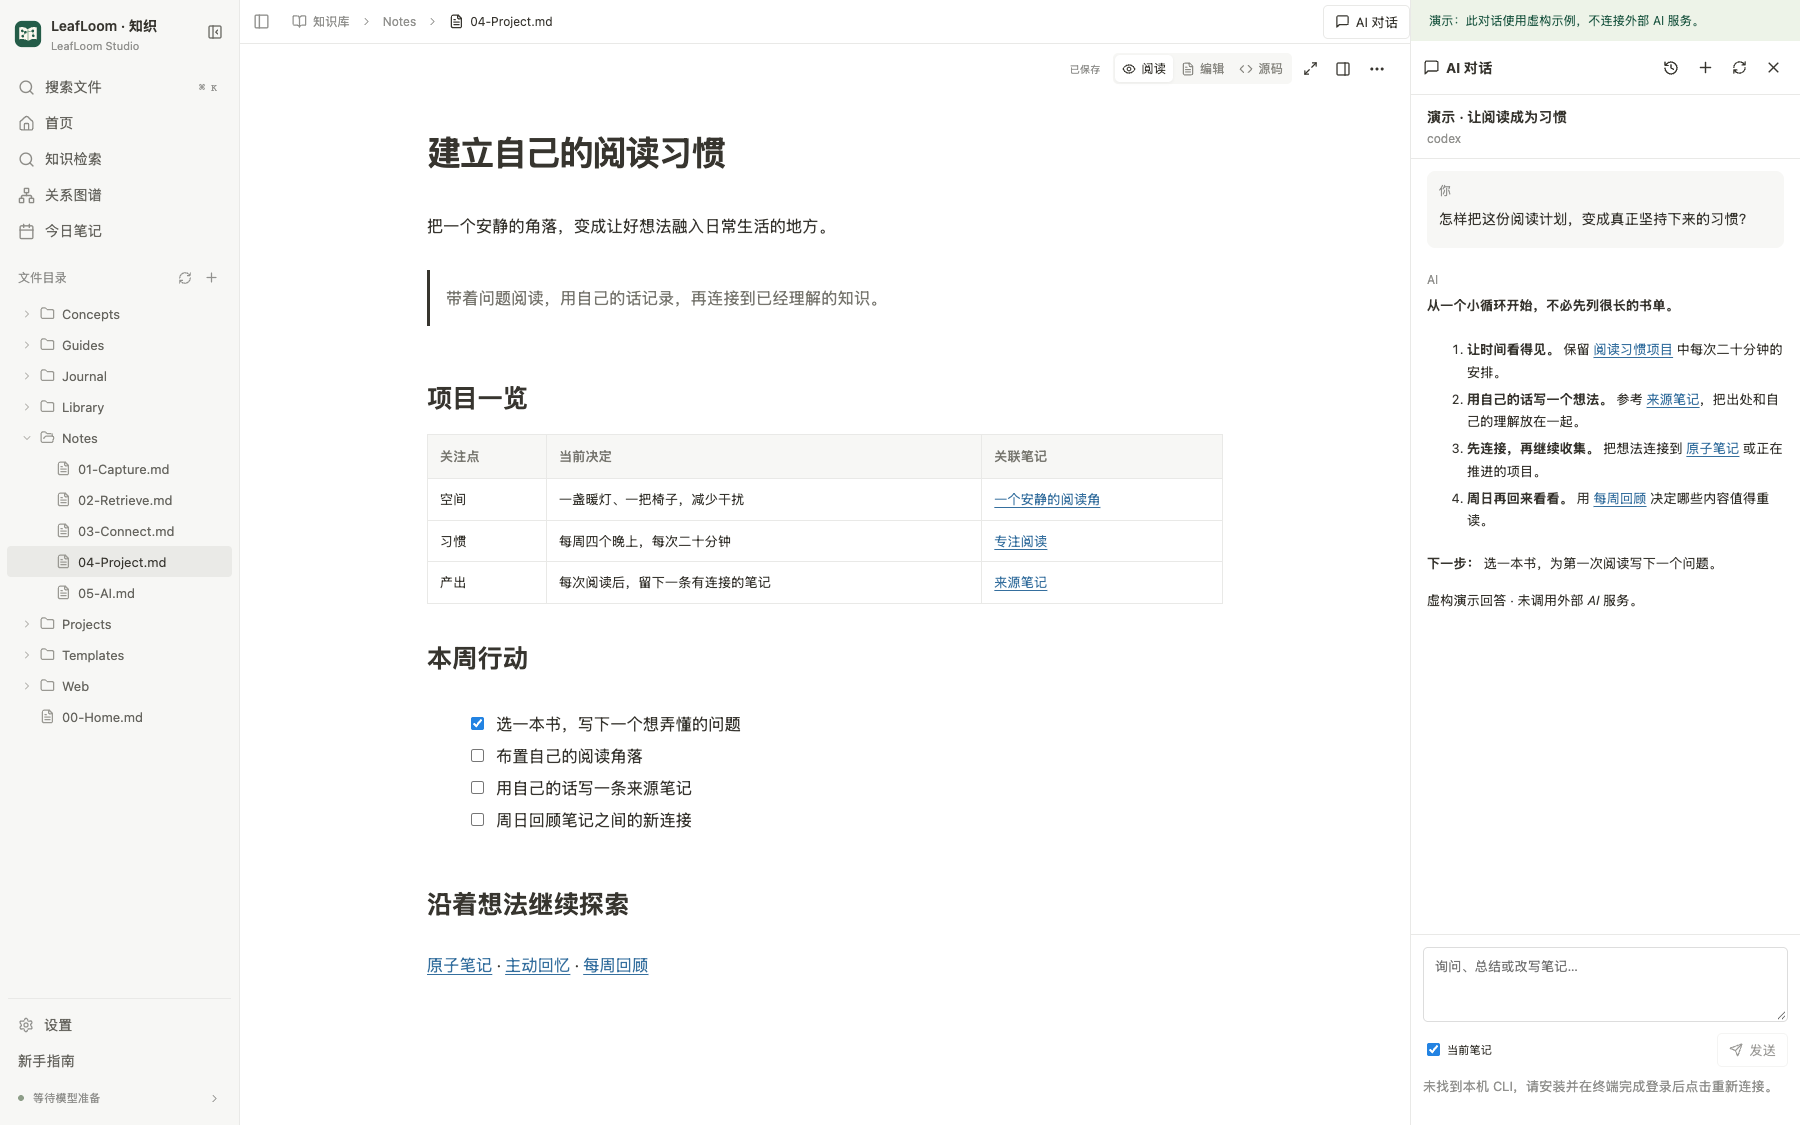Expand the Projects folder
The image size is (1800, 1125).
click(x=27, y=624)
